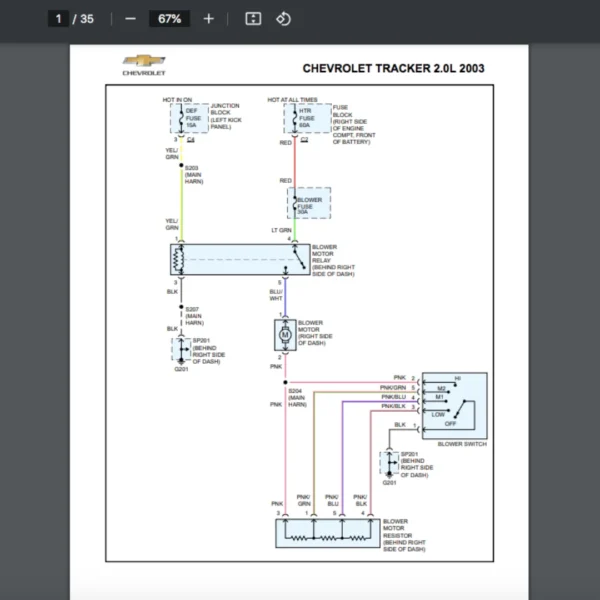Click the G201 ground under blower switch
This screenshot has height=600, width=600.
(x=389, y=483)
